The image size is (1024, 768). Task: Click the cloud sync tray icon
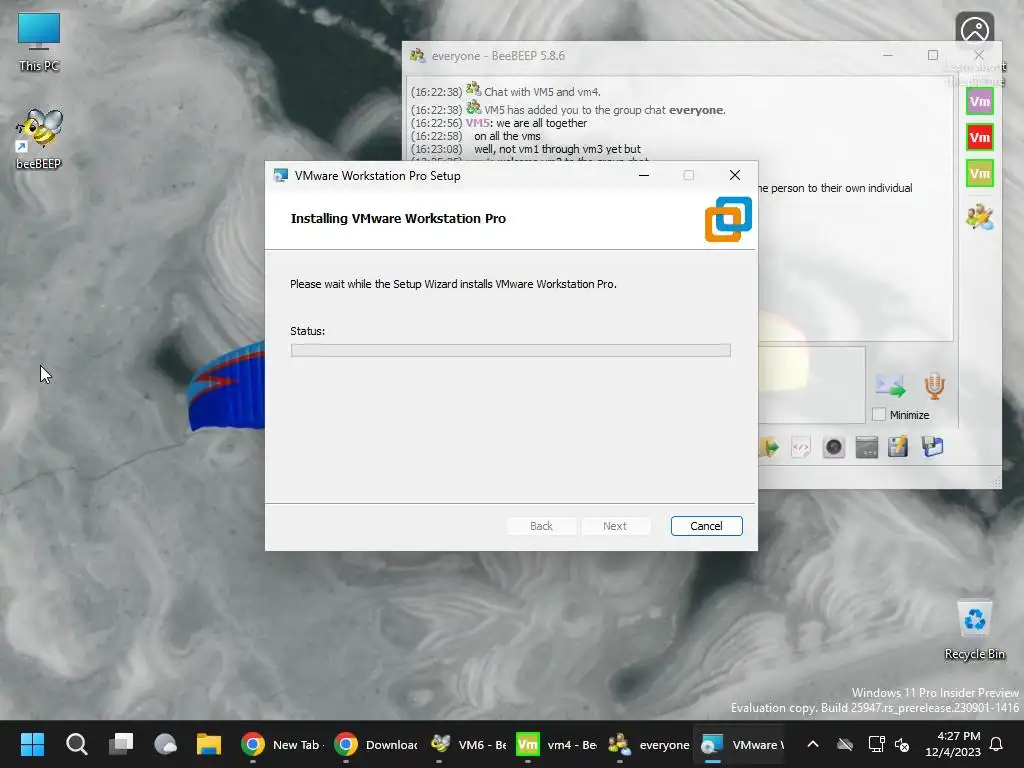pos(845,744)
